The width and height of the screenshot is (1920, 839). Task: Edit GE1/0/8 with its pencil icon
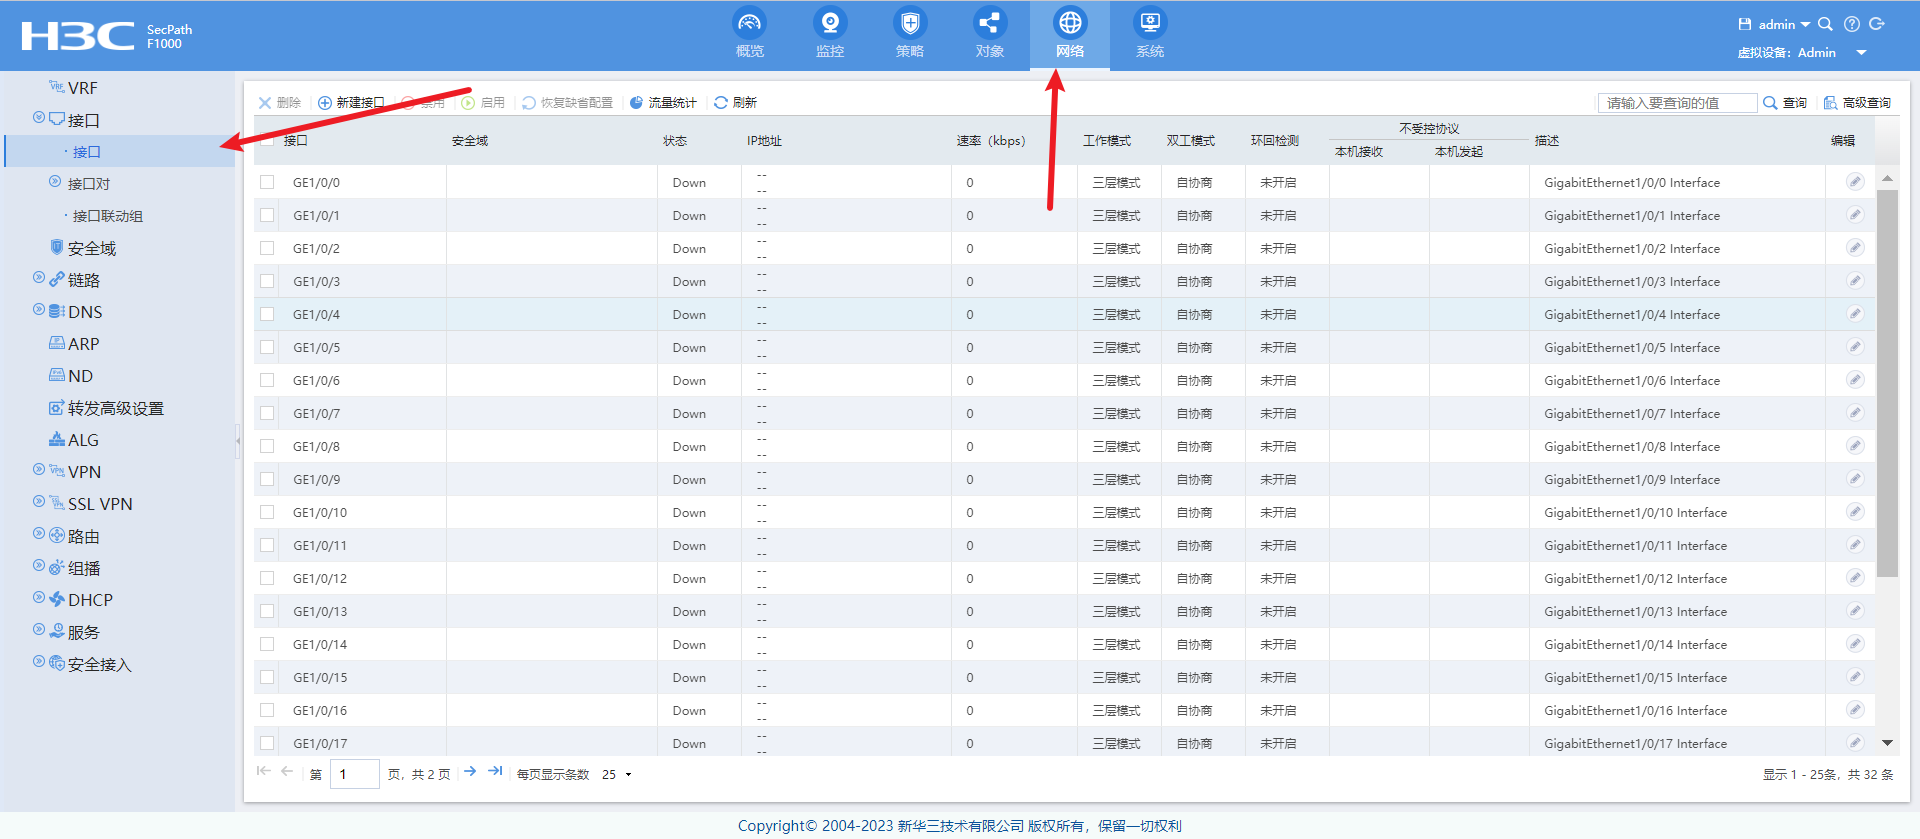[1855, 445]
